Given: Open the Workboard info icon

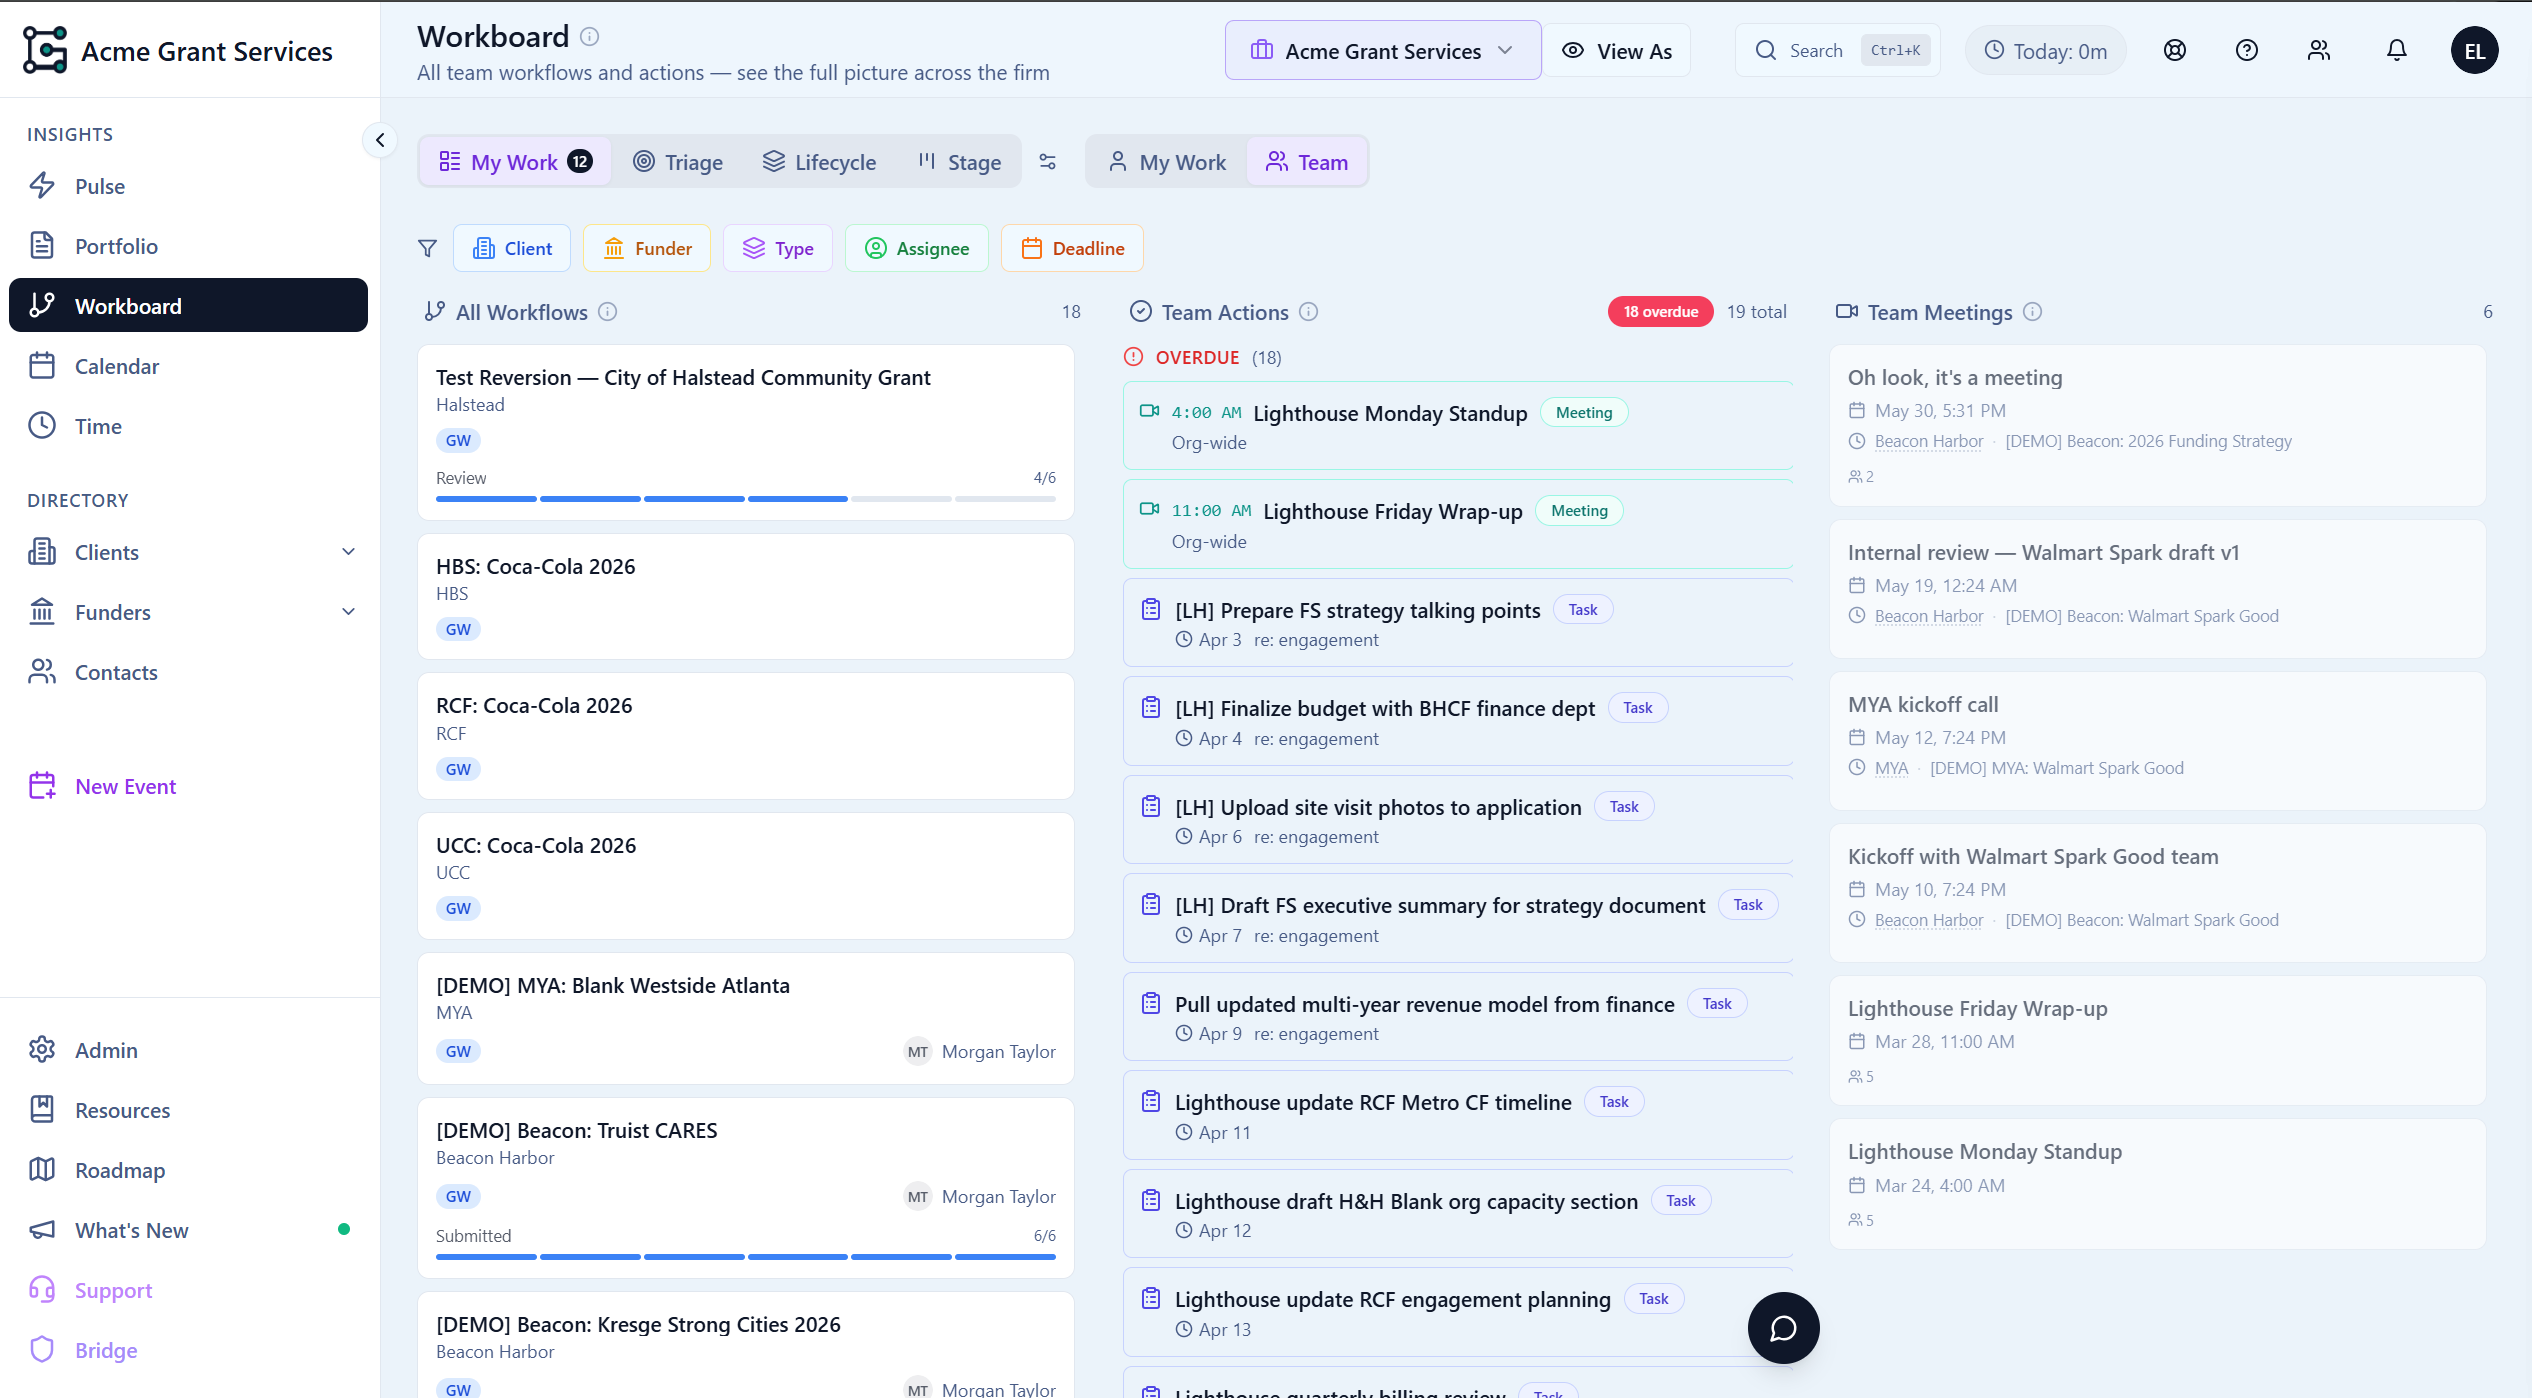Looking at the screenshot, I should tap(590, 37).
